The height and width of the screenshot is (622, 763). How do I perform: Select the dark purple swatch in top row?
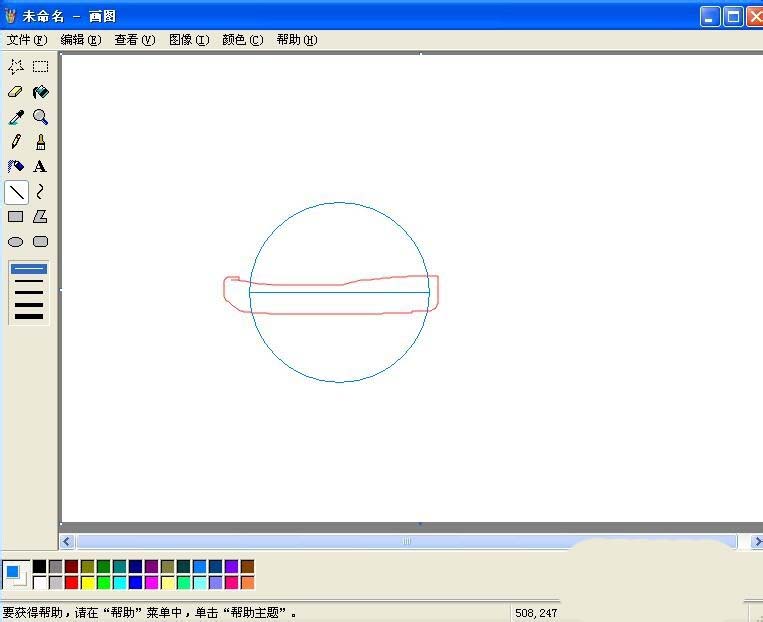pyautogui.click(x=151, y=567)
